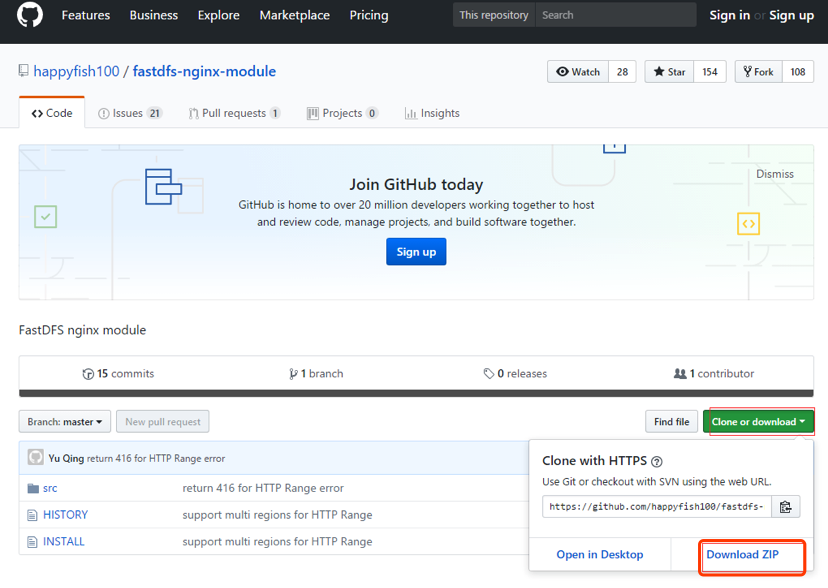Click the blue Sign up banner button
This screenshot has height=588, width=828.
[x=416, y=252]
